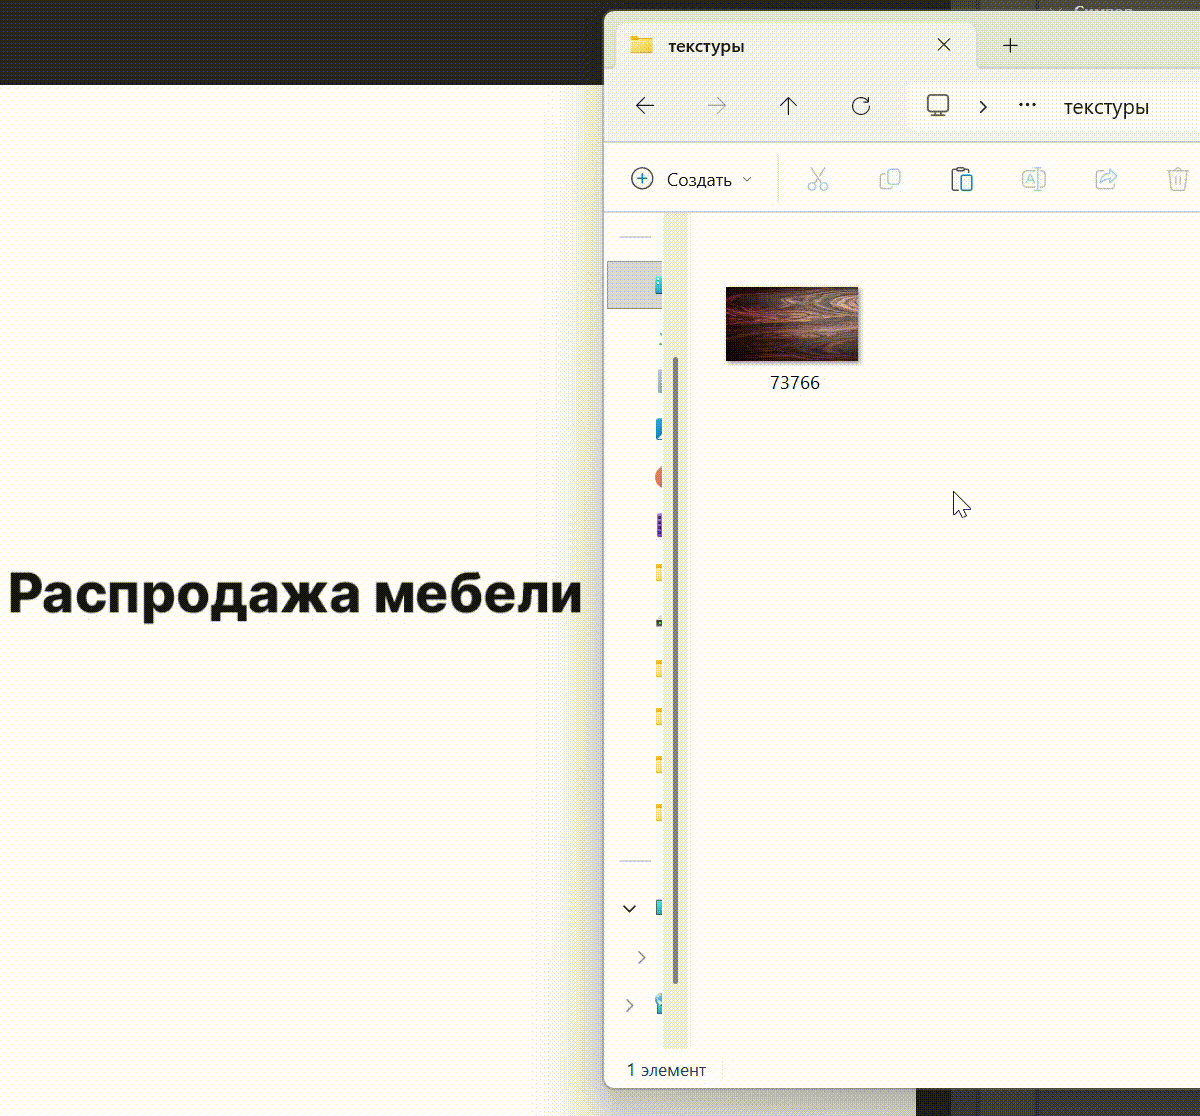This screenshot has height=1116, width=1200.
Task: Click the '1 элемент' status bar text
Action: click(666, 1070)
